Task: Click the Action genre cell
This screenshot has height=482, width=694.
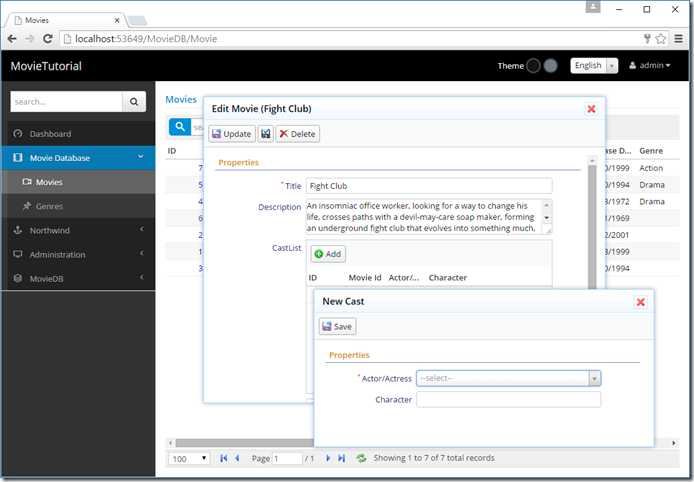Action: coord(651,168)
